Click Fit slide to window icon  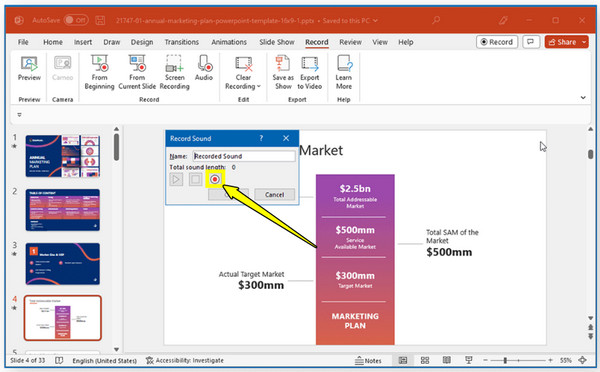click(x=582, y=360)
